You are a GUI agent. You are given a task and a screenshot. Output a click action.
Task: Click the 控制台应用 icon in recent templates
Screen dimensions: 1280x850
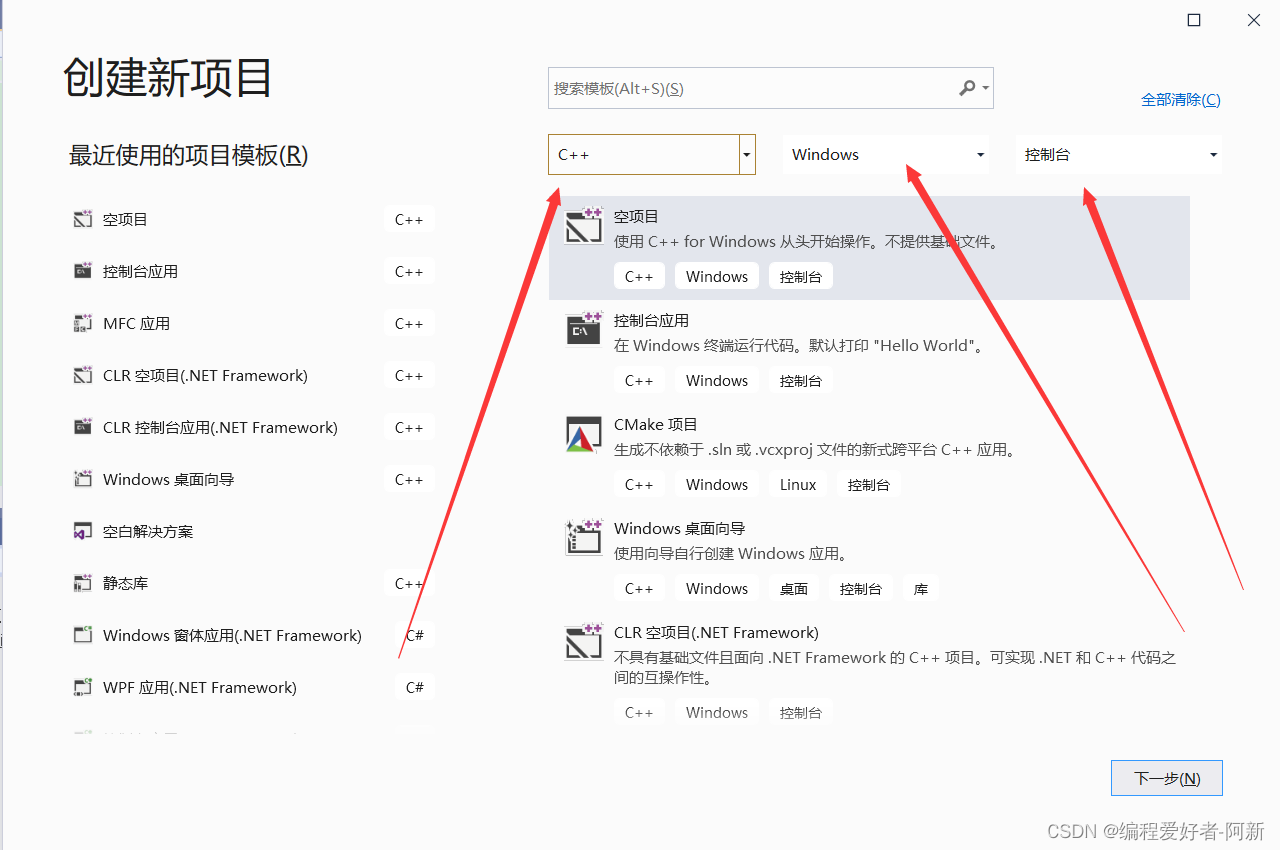coord(83,271)
